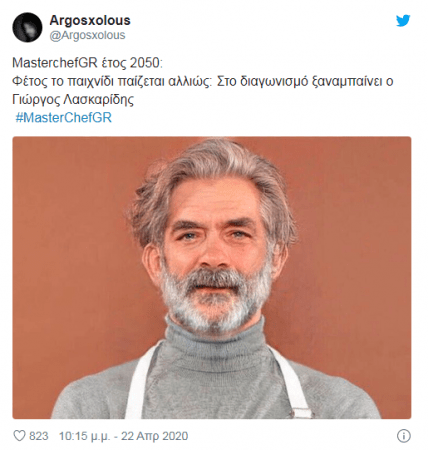Click the 'Στο διαγωνισμό ξαναμπαίνει' text

298,81
